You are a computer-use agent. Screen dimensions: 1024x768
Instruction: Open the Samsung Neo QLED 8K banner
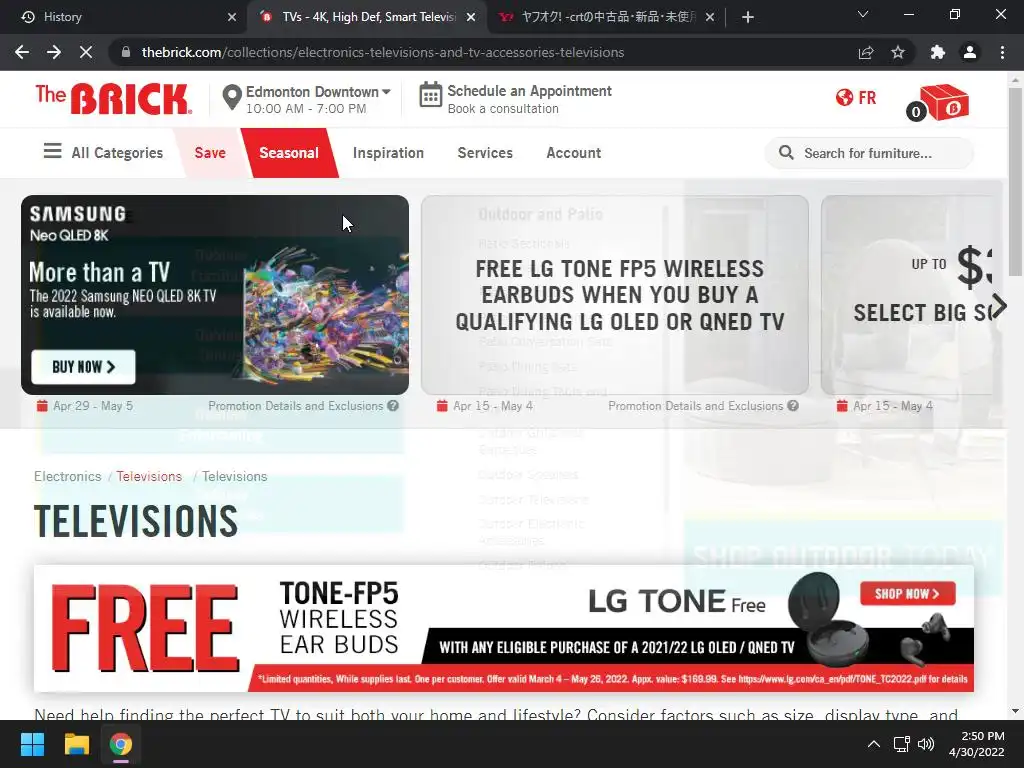215,295
